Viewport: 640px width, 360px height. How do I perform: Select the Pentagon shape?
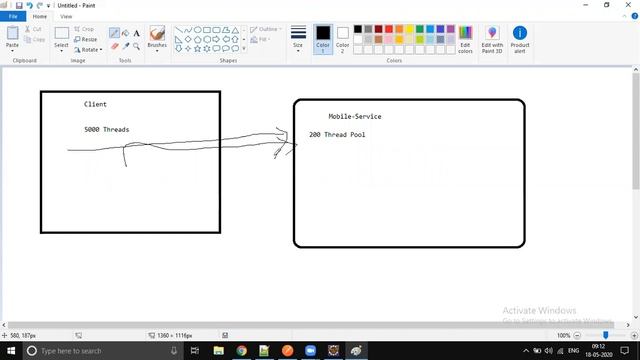pyautogui.click(x=198, y=39)
